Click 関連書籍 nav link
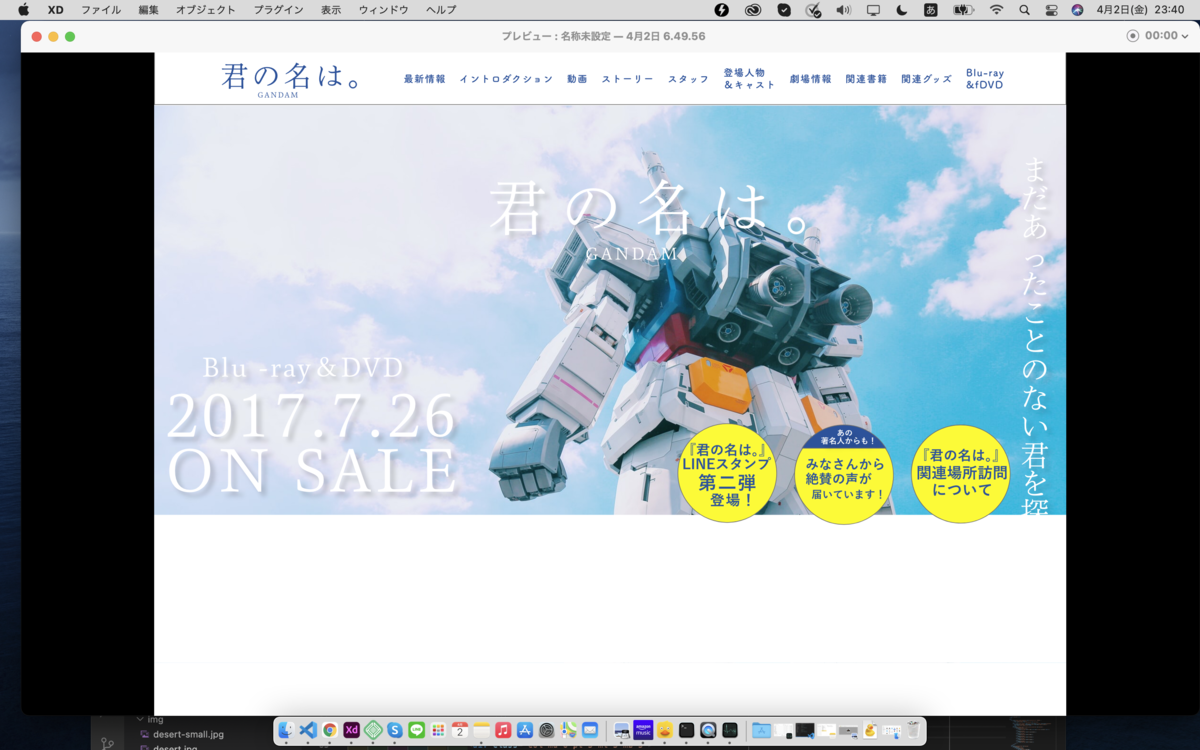1200x750 pixels. (x=866, y=79)
